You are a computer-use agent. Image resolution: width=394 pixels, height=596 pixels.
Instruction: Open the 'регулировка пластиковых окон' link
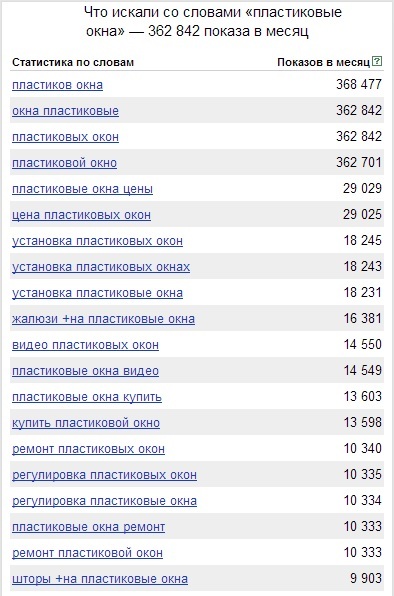click(x=104, y=475)
